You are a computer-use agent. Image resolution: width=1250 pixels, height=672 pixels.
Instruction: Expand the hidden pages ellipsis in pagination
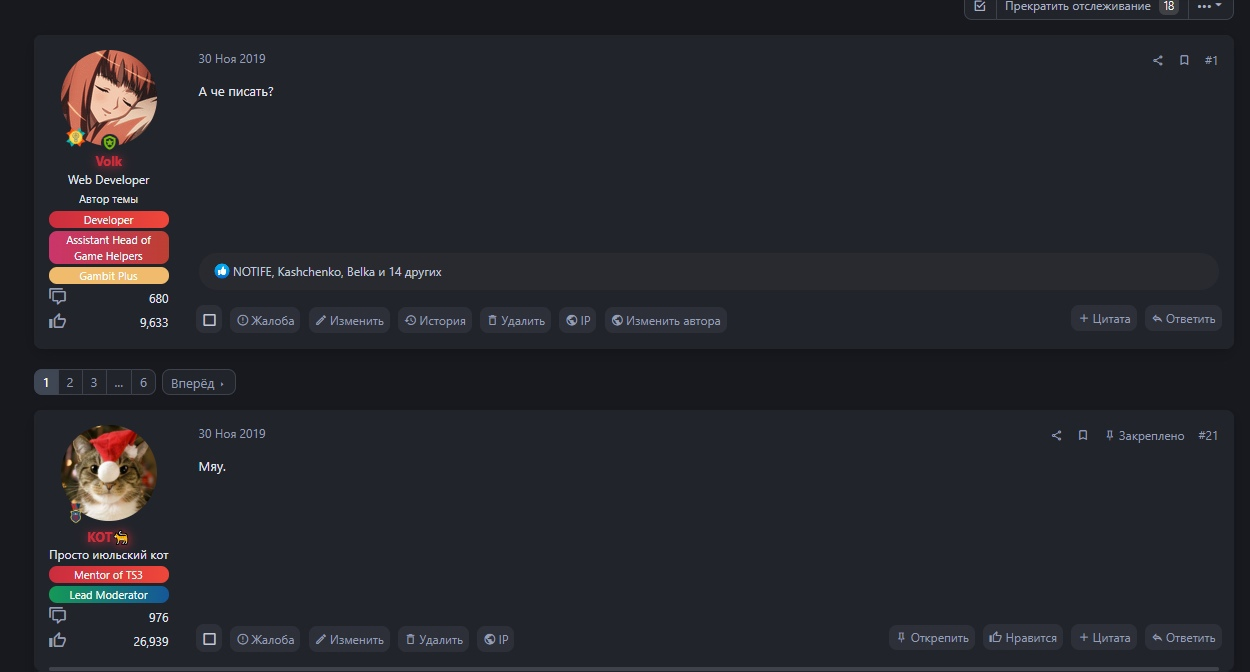(x=119, y=382)
